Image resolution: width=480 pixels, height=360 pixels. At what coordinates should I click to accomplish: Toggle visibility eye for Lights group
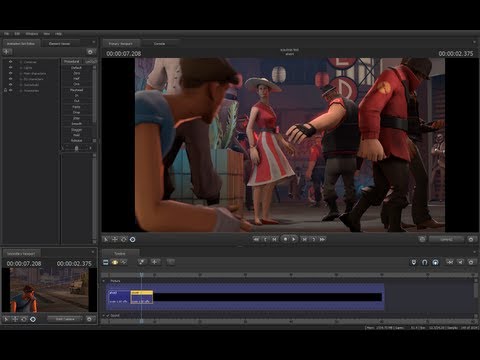pos(11,68)
